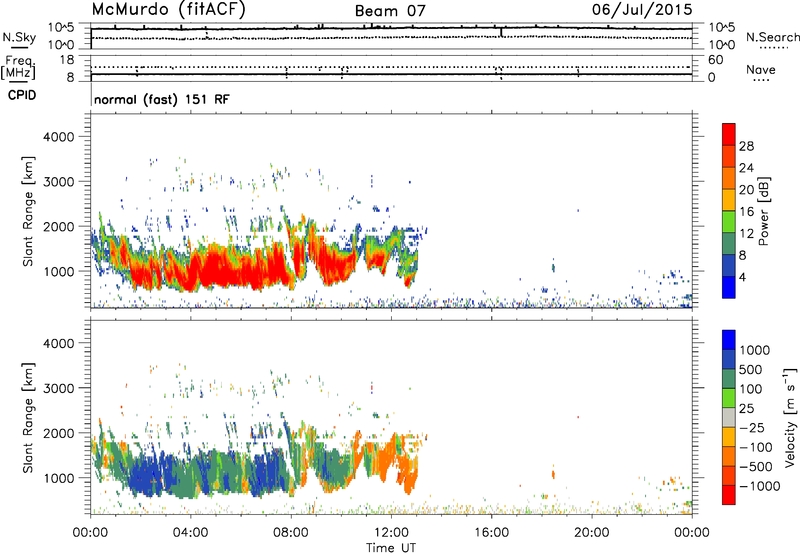The image size is (800, 554).
Task: Click the right-side 10^5 noise tick
Action: 721,27
